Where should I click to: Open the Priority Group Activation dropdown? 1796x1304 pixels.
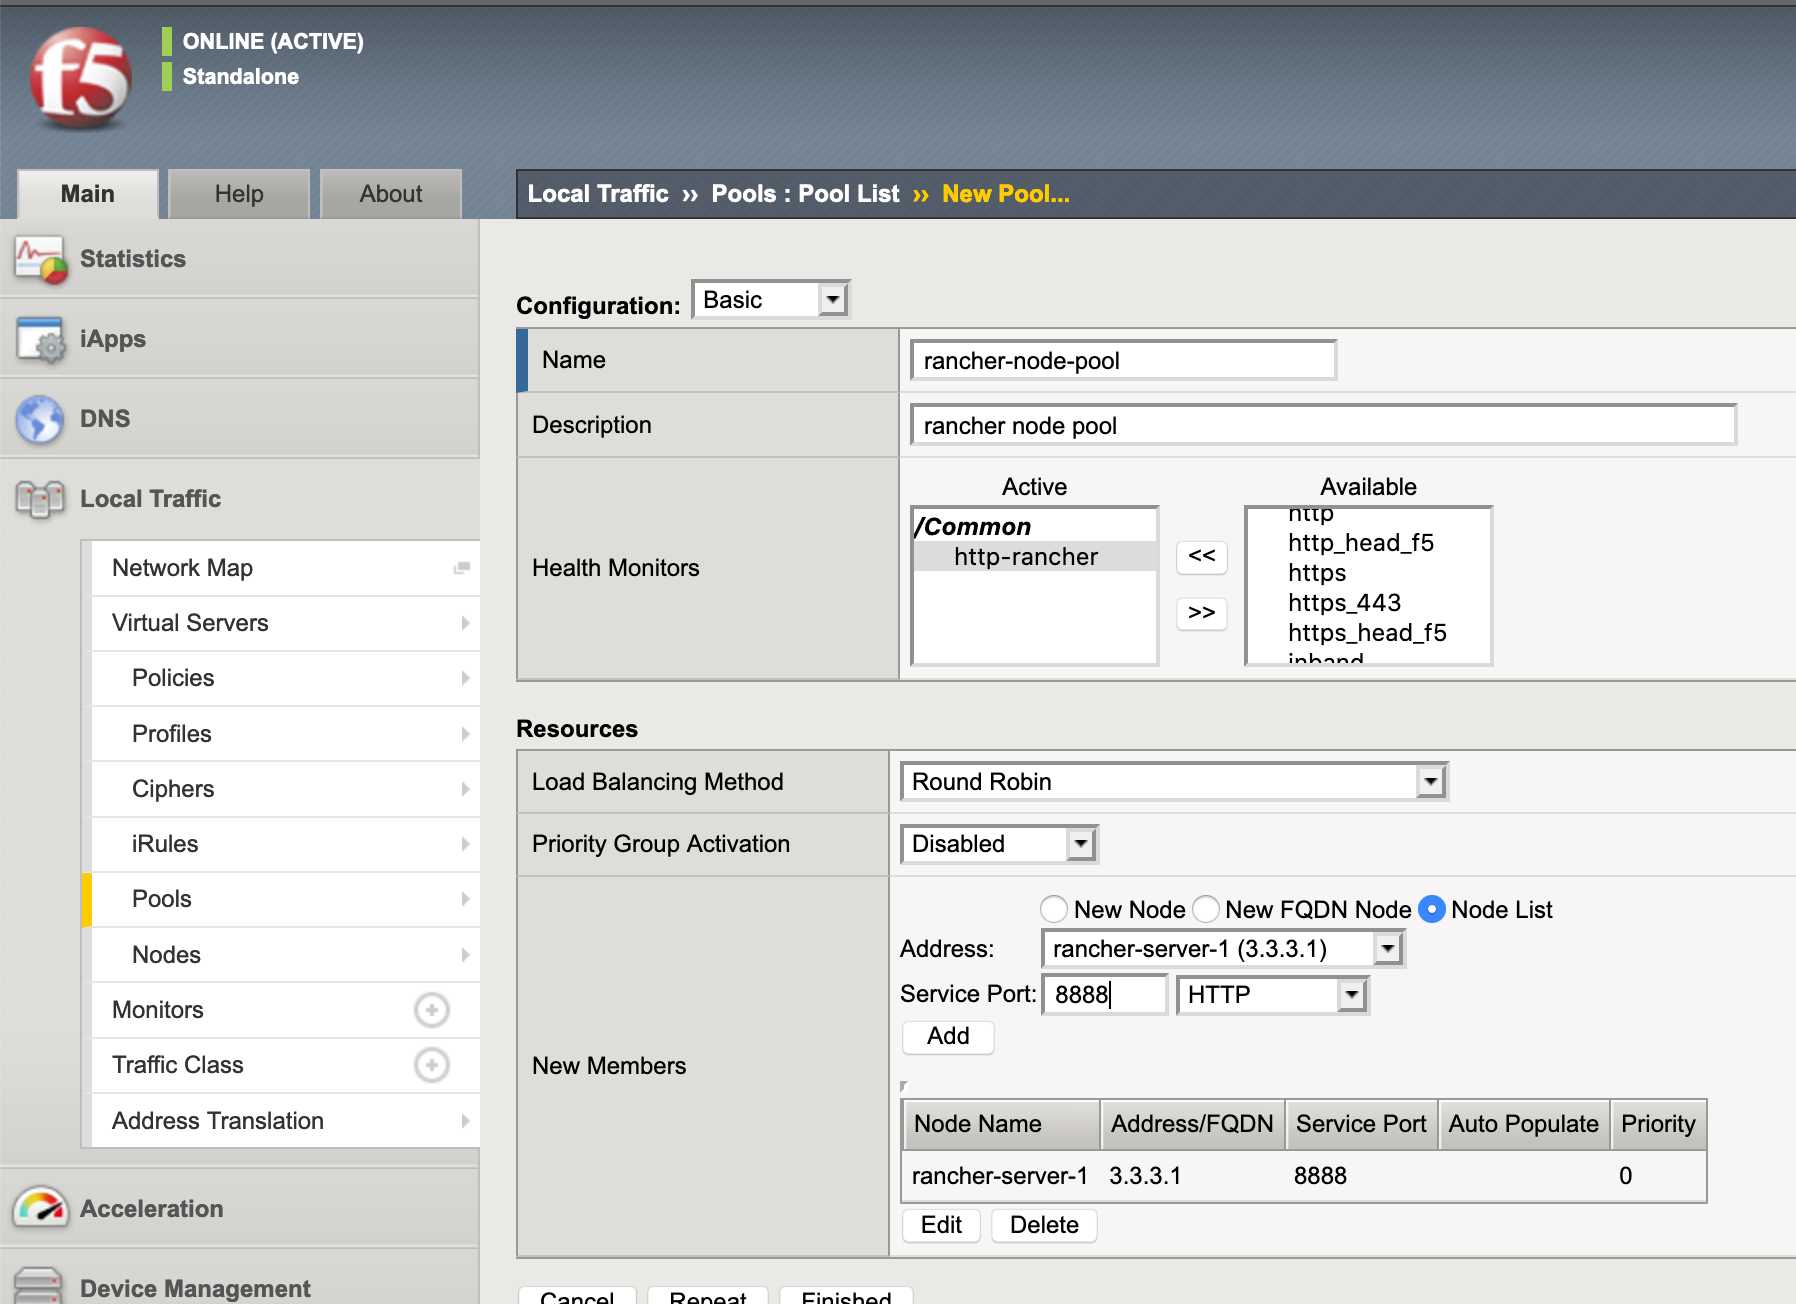[x=998, y=844]
